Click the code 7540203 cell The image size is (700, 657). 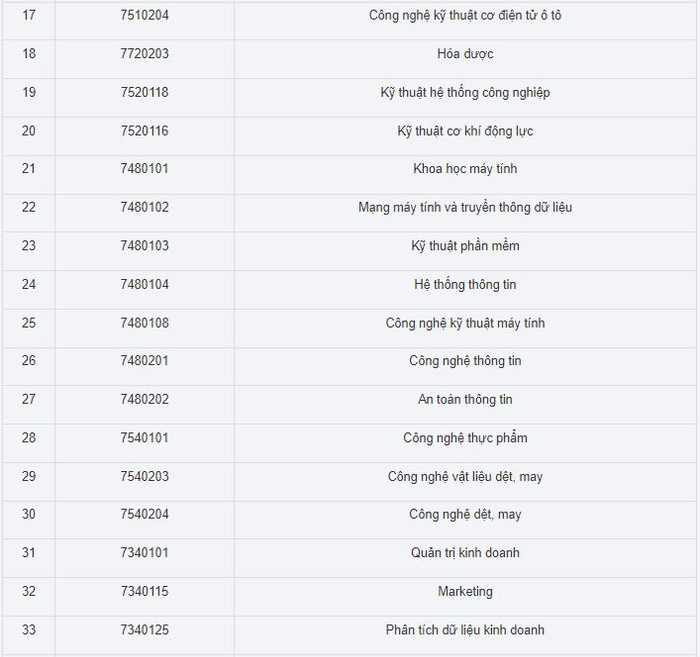tap(144, 477)
